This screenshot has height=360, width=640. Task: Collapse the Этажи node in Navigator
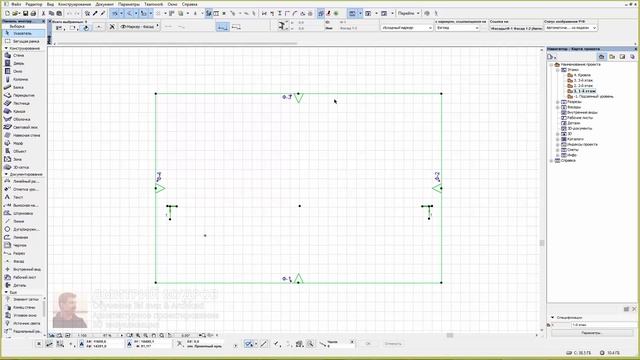pos(558,70)
